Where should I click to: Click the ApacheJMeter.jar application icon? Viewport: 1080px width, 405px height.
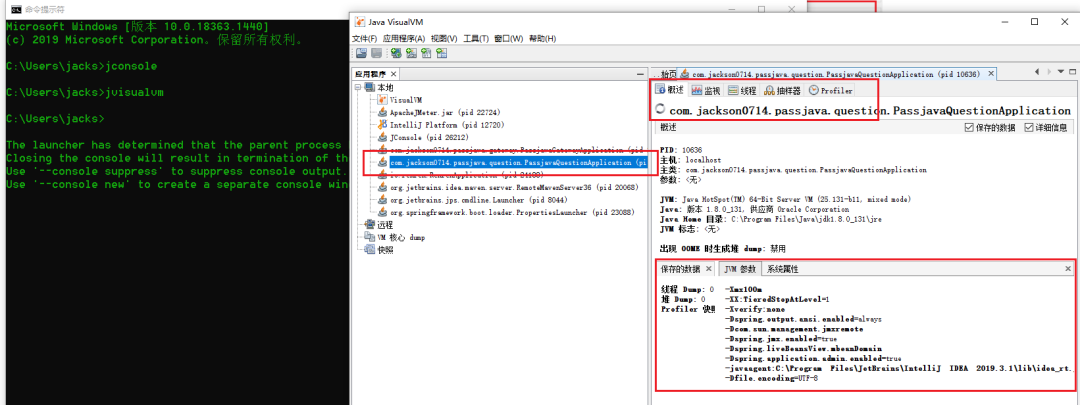(382, 114)
